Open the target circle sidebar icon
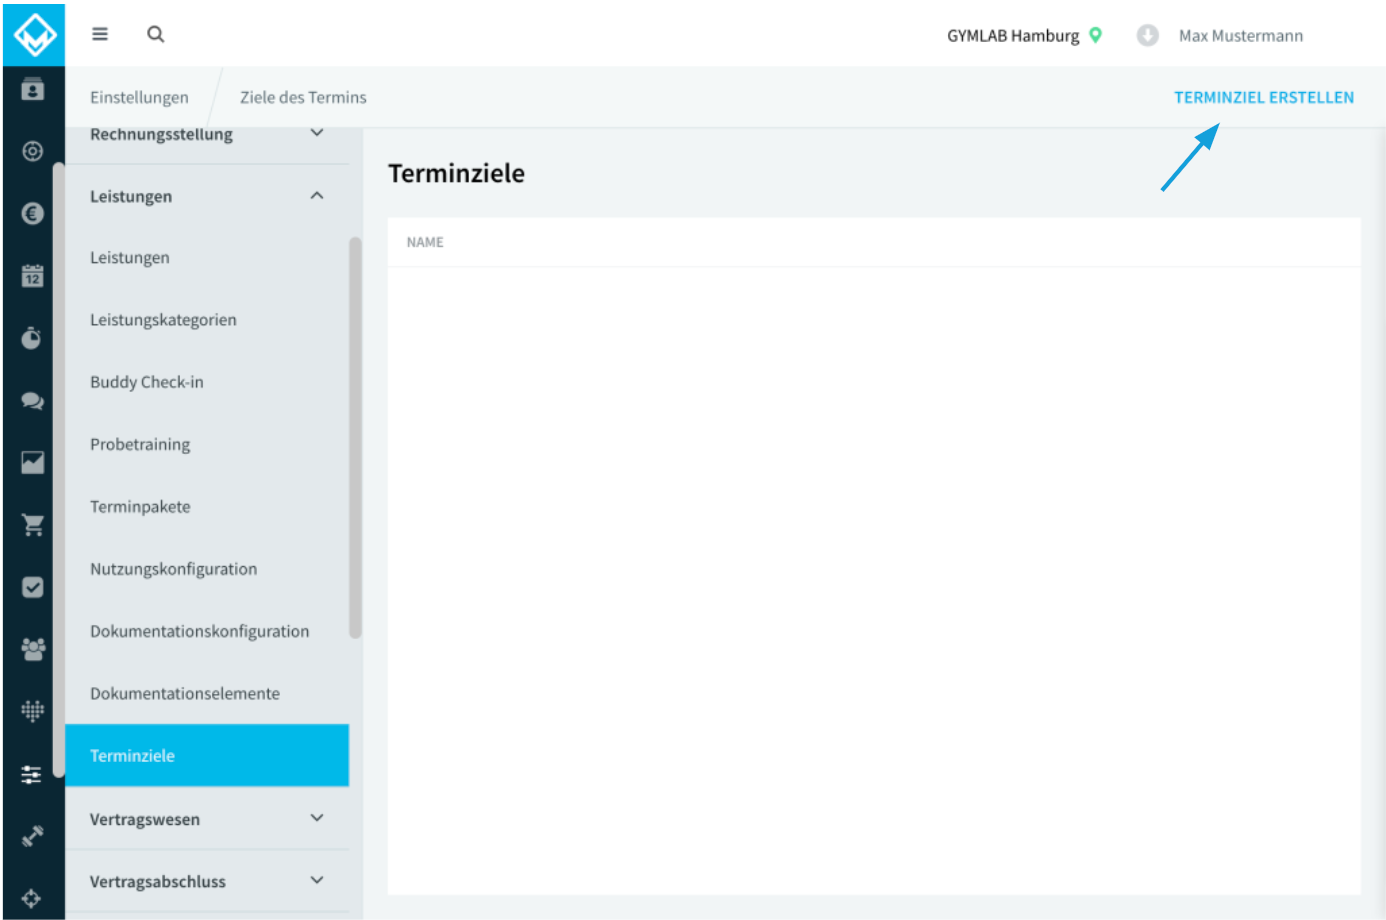Viewport: 1386px width, 920px height. click(x=33, y=151)
